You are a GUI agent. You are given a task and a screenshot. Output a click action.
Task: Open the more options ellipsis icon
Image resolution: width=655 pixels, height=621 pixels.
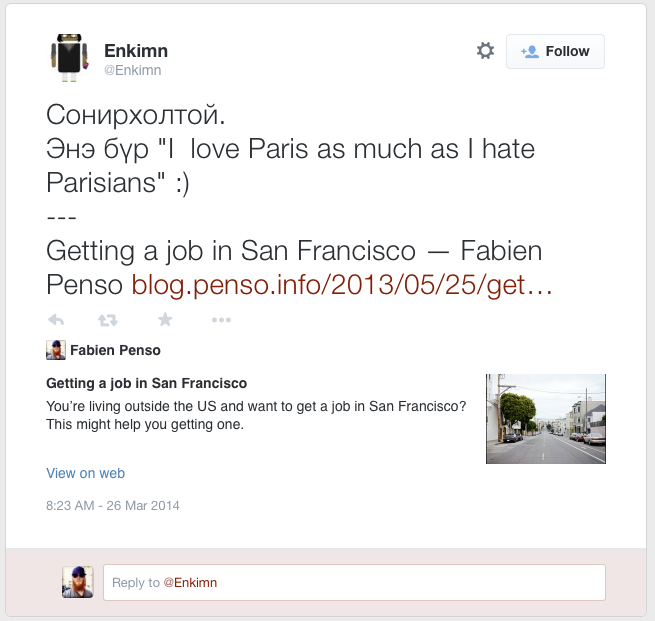[221, 320]
